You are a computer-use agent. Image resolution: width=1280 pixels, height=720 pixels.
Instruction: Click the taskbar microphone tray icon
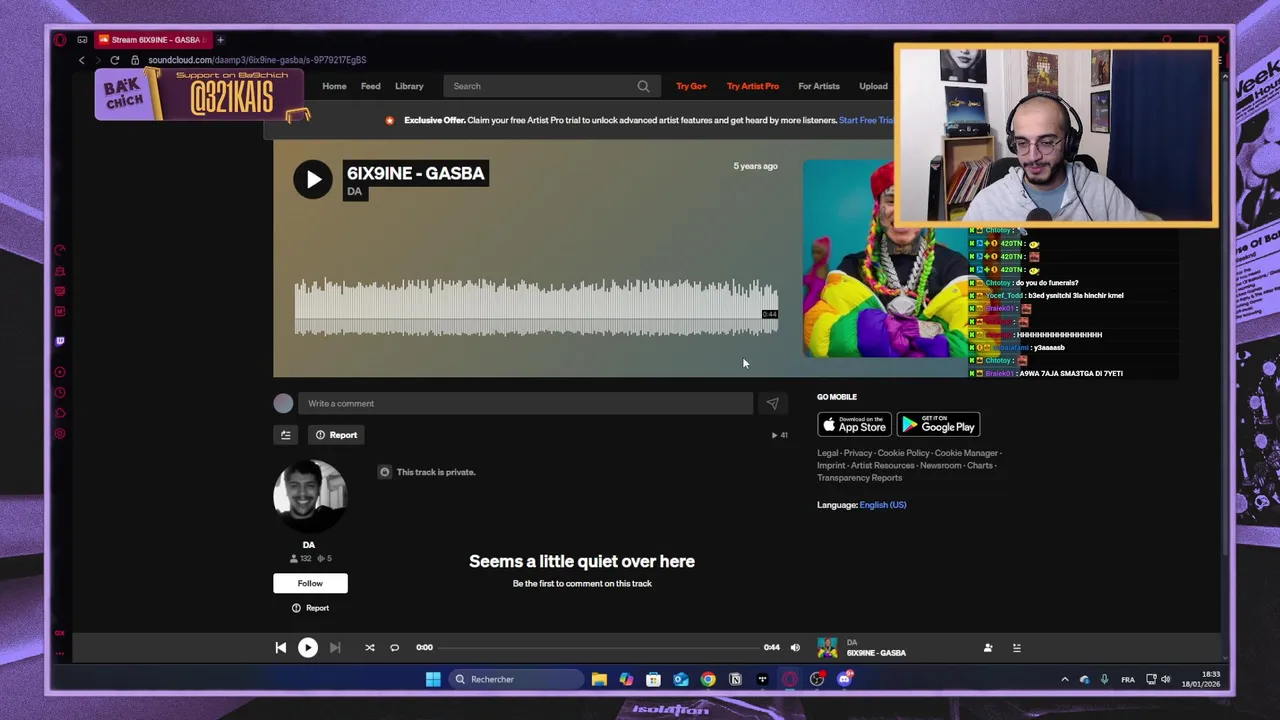1104,680
